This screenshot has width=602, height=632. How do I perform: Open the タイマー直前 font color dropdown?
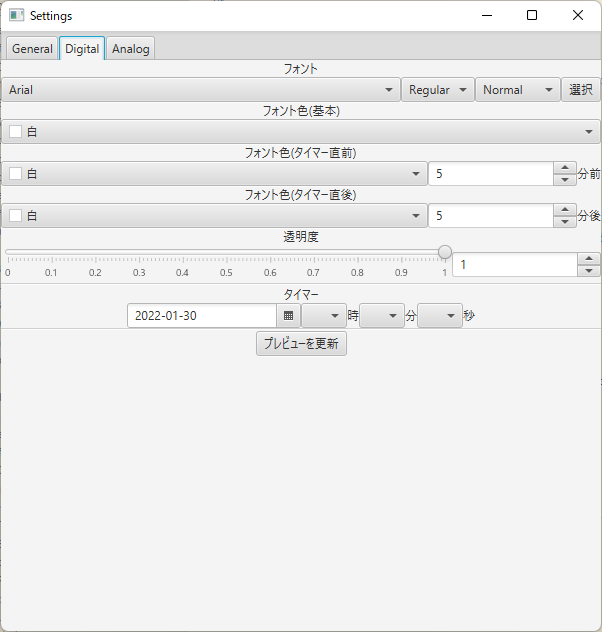214,174
